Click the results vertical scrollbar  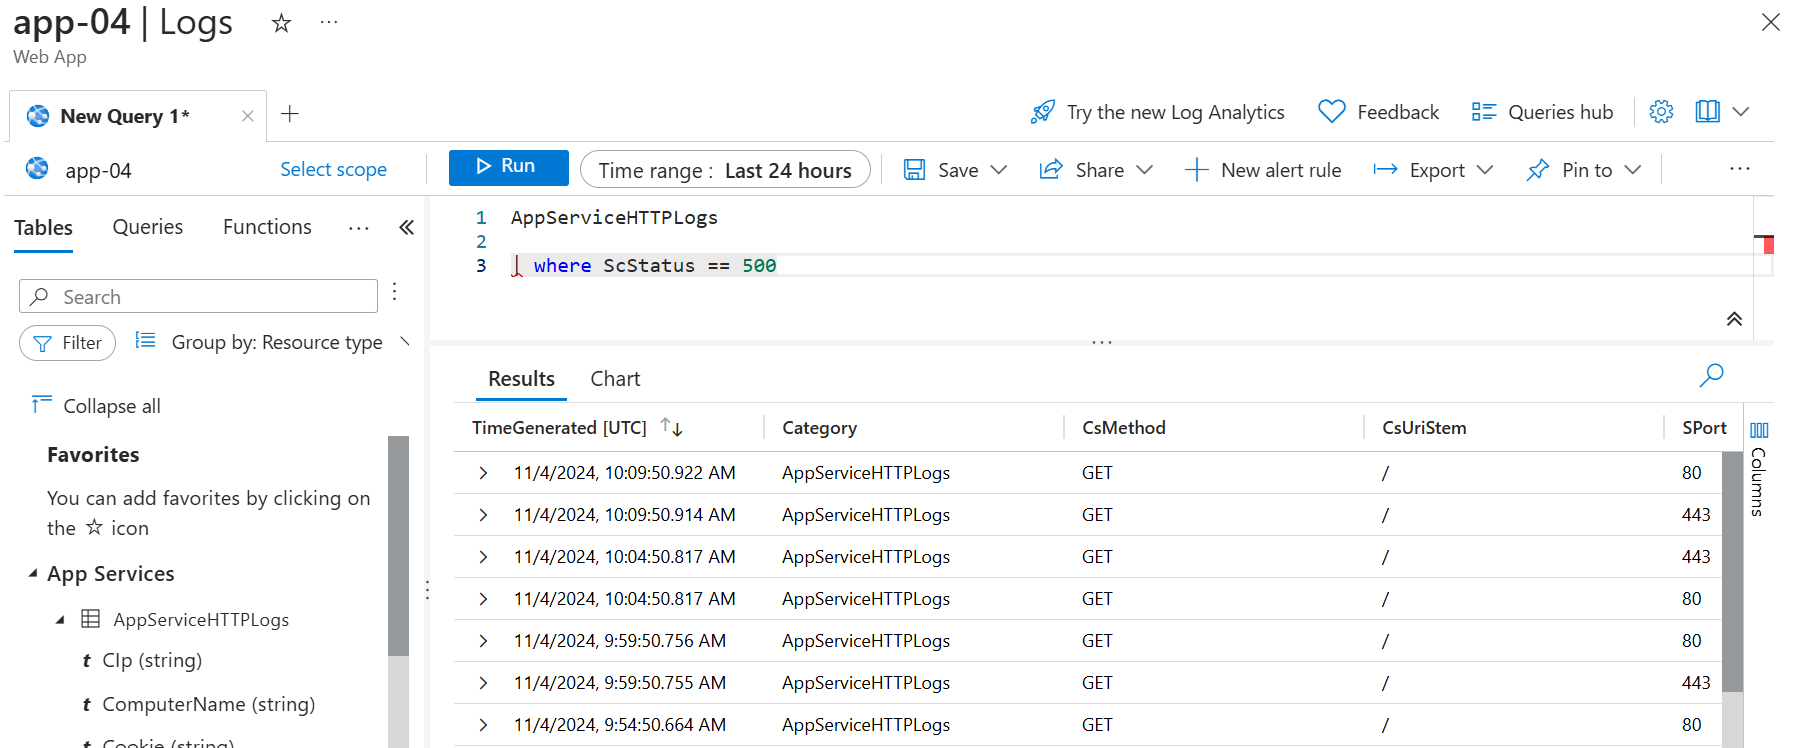click(1732, 571)
